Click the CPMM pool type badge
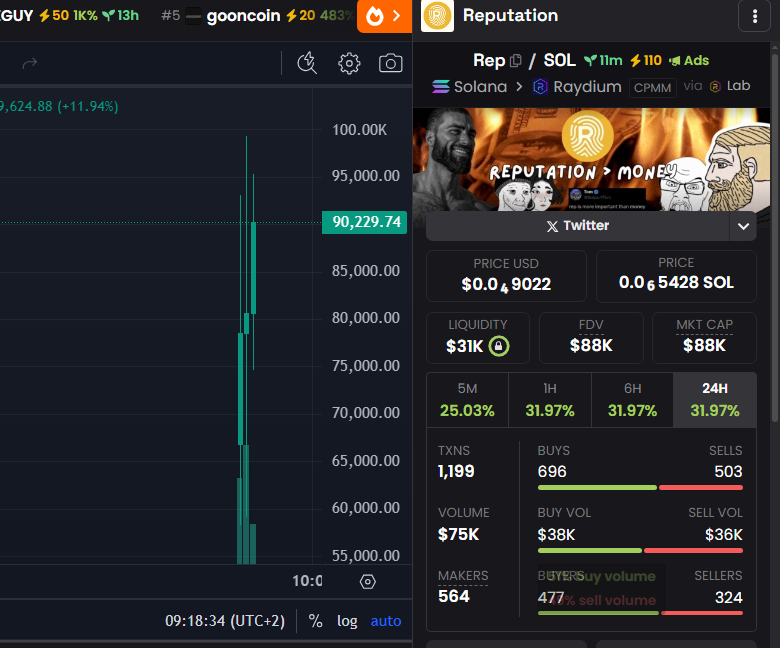 point(652,88)
